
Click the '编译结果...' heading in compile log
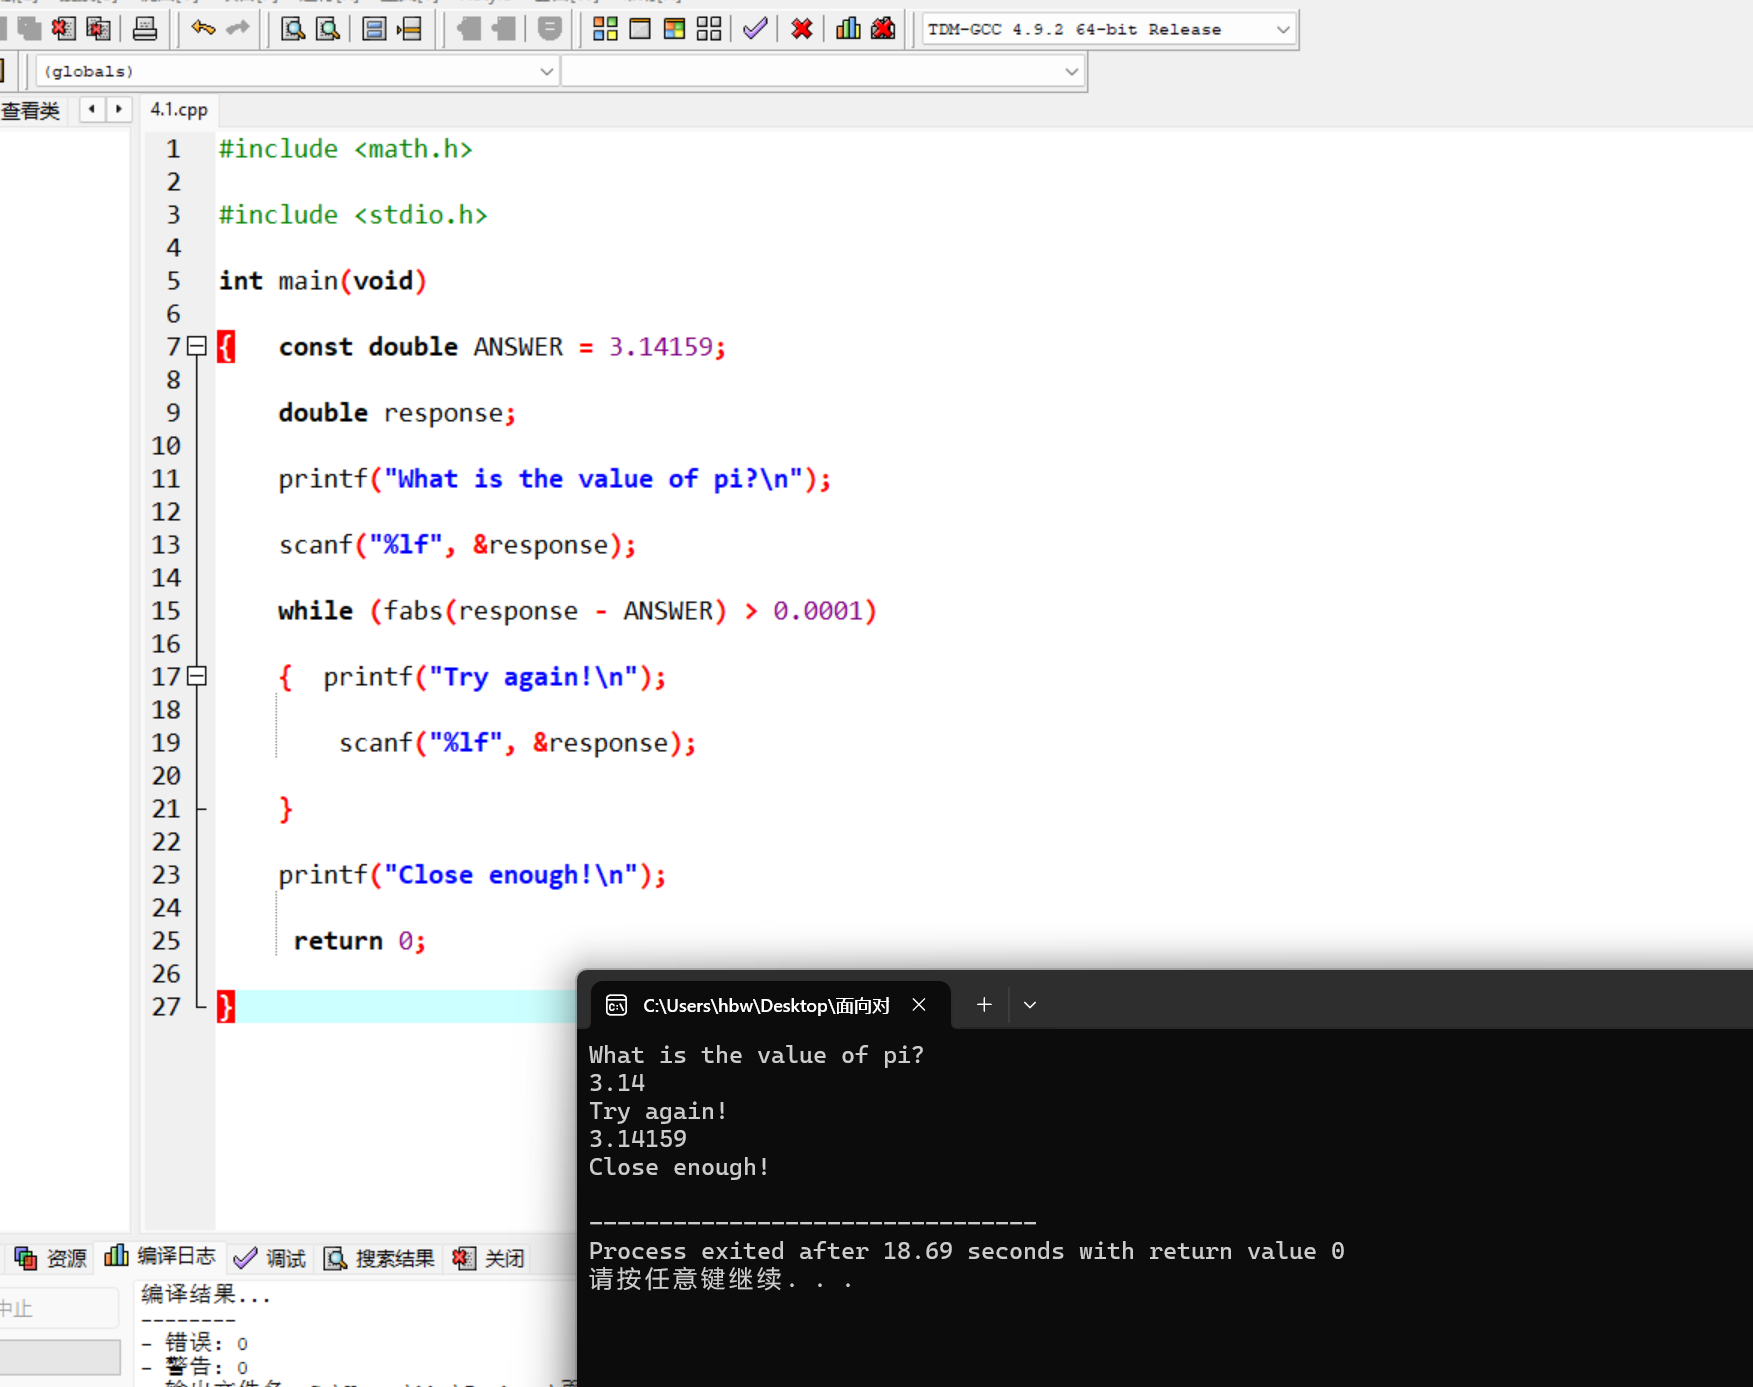click(206, 1295)
